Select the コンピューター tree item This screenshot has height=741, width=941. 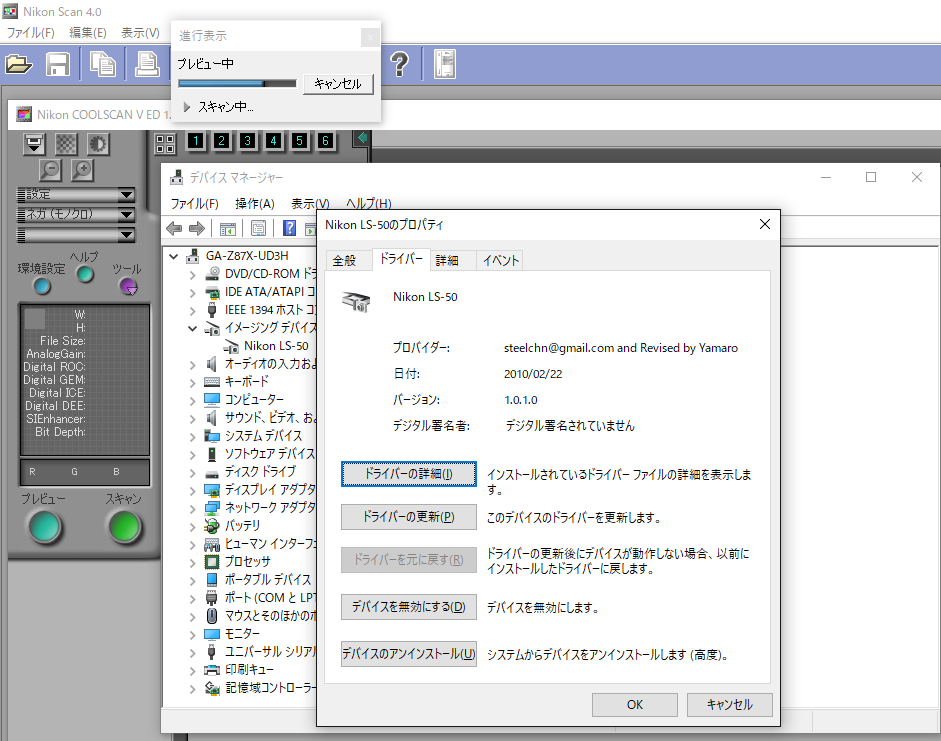pos(254,400)
